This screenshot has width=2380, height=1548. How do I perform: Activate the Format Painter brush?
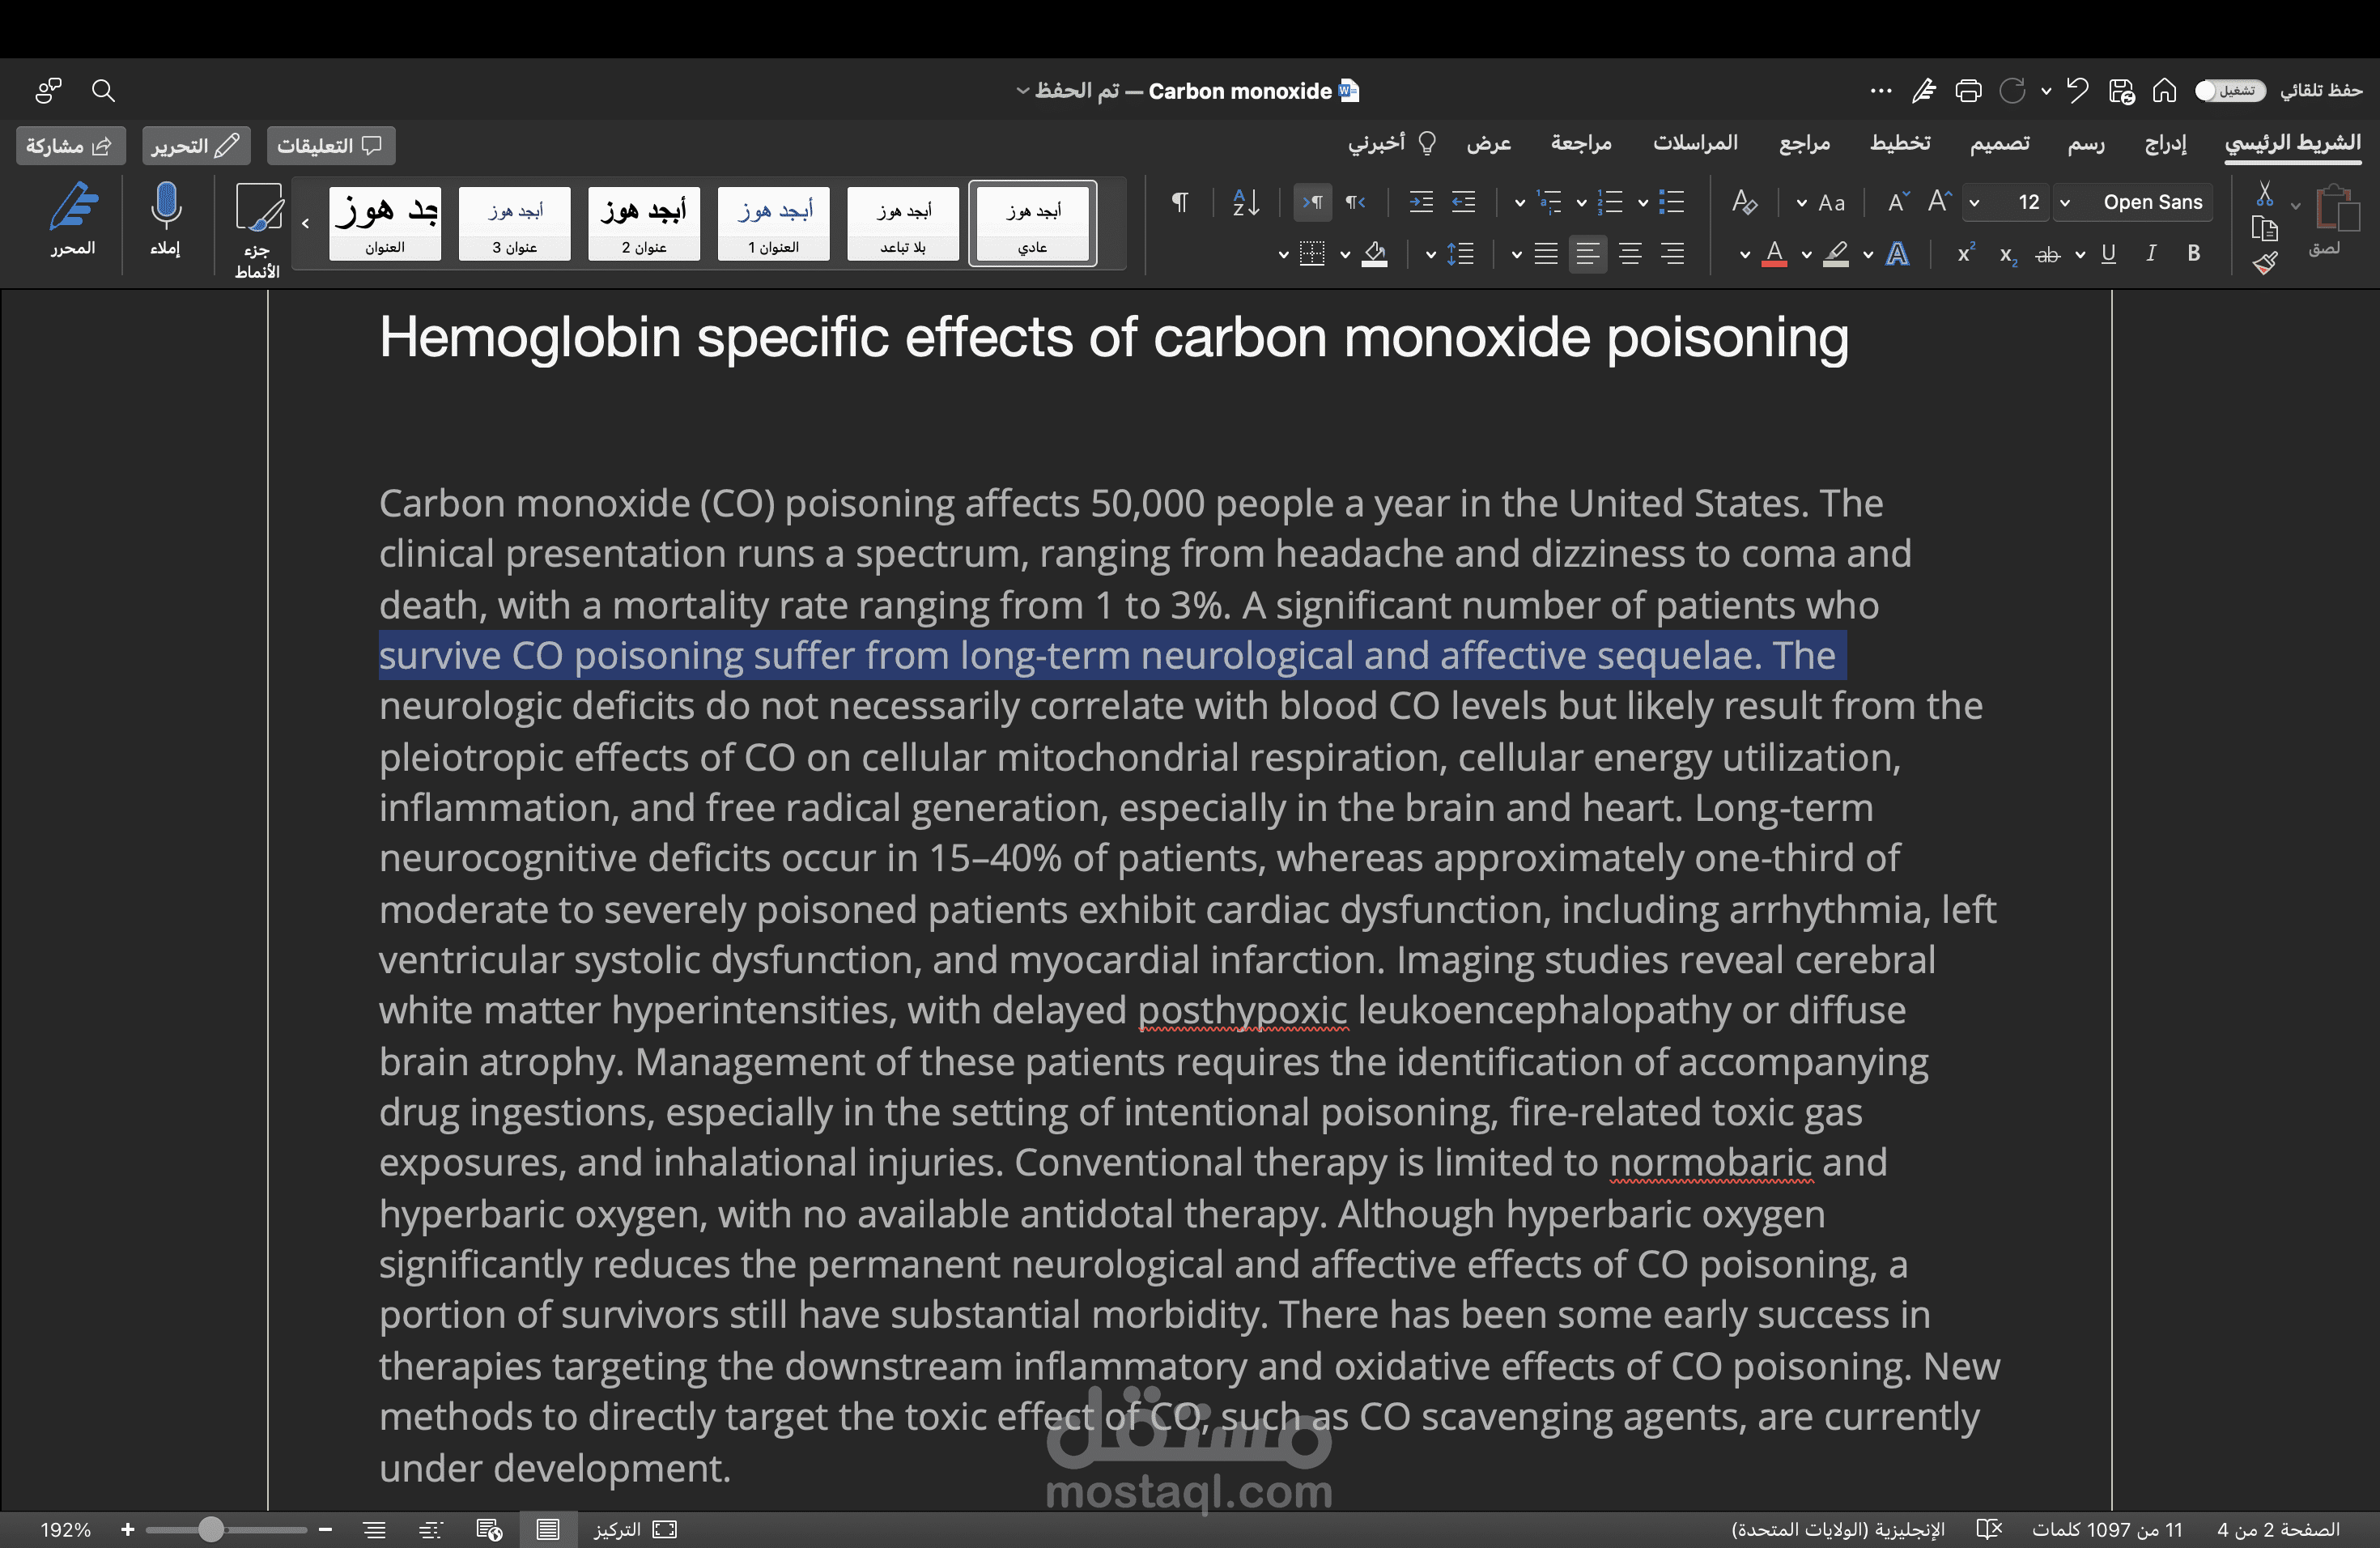point(2265,264)
